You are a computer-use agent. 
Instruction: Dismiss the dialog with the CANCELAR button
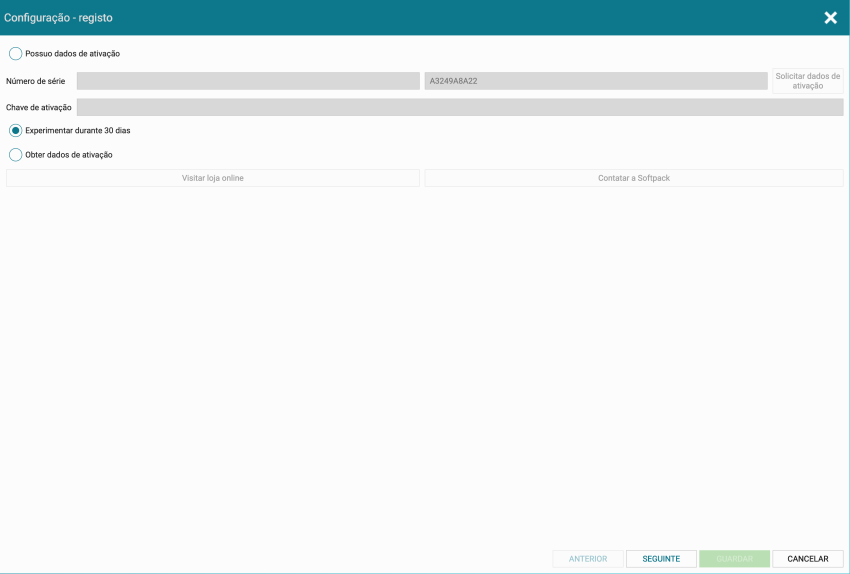[807, 559]
